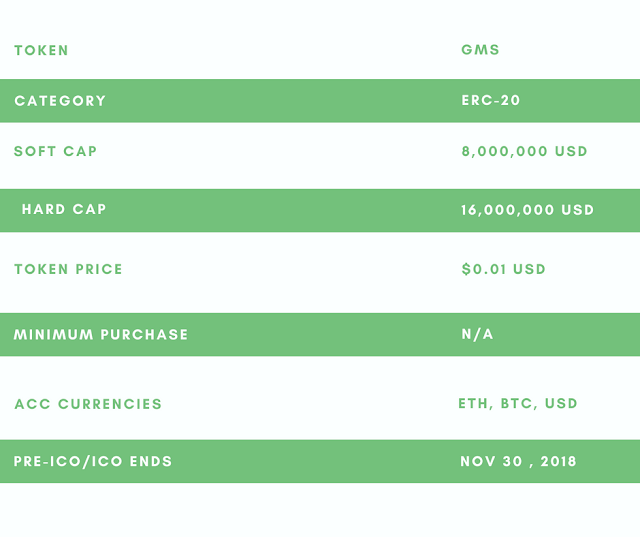Viewport: 640px width, 537px height.
Task: Click the green band between HARD CAP and its value
Action: click(290, 210)
